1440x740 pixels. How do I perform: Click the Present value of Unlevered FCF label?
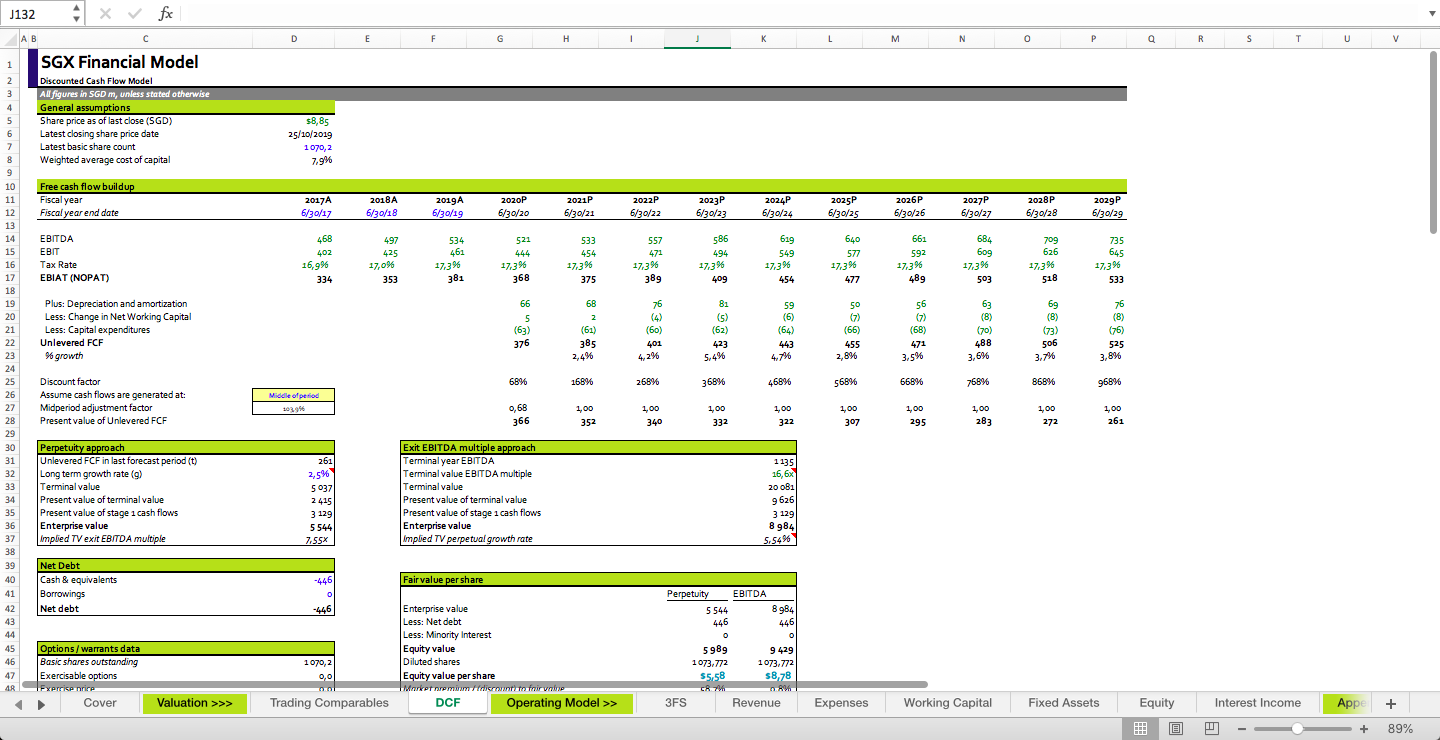point(103,421)
